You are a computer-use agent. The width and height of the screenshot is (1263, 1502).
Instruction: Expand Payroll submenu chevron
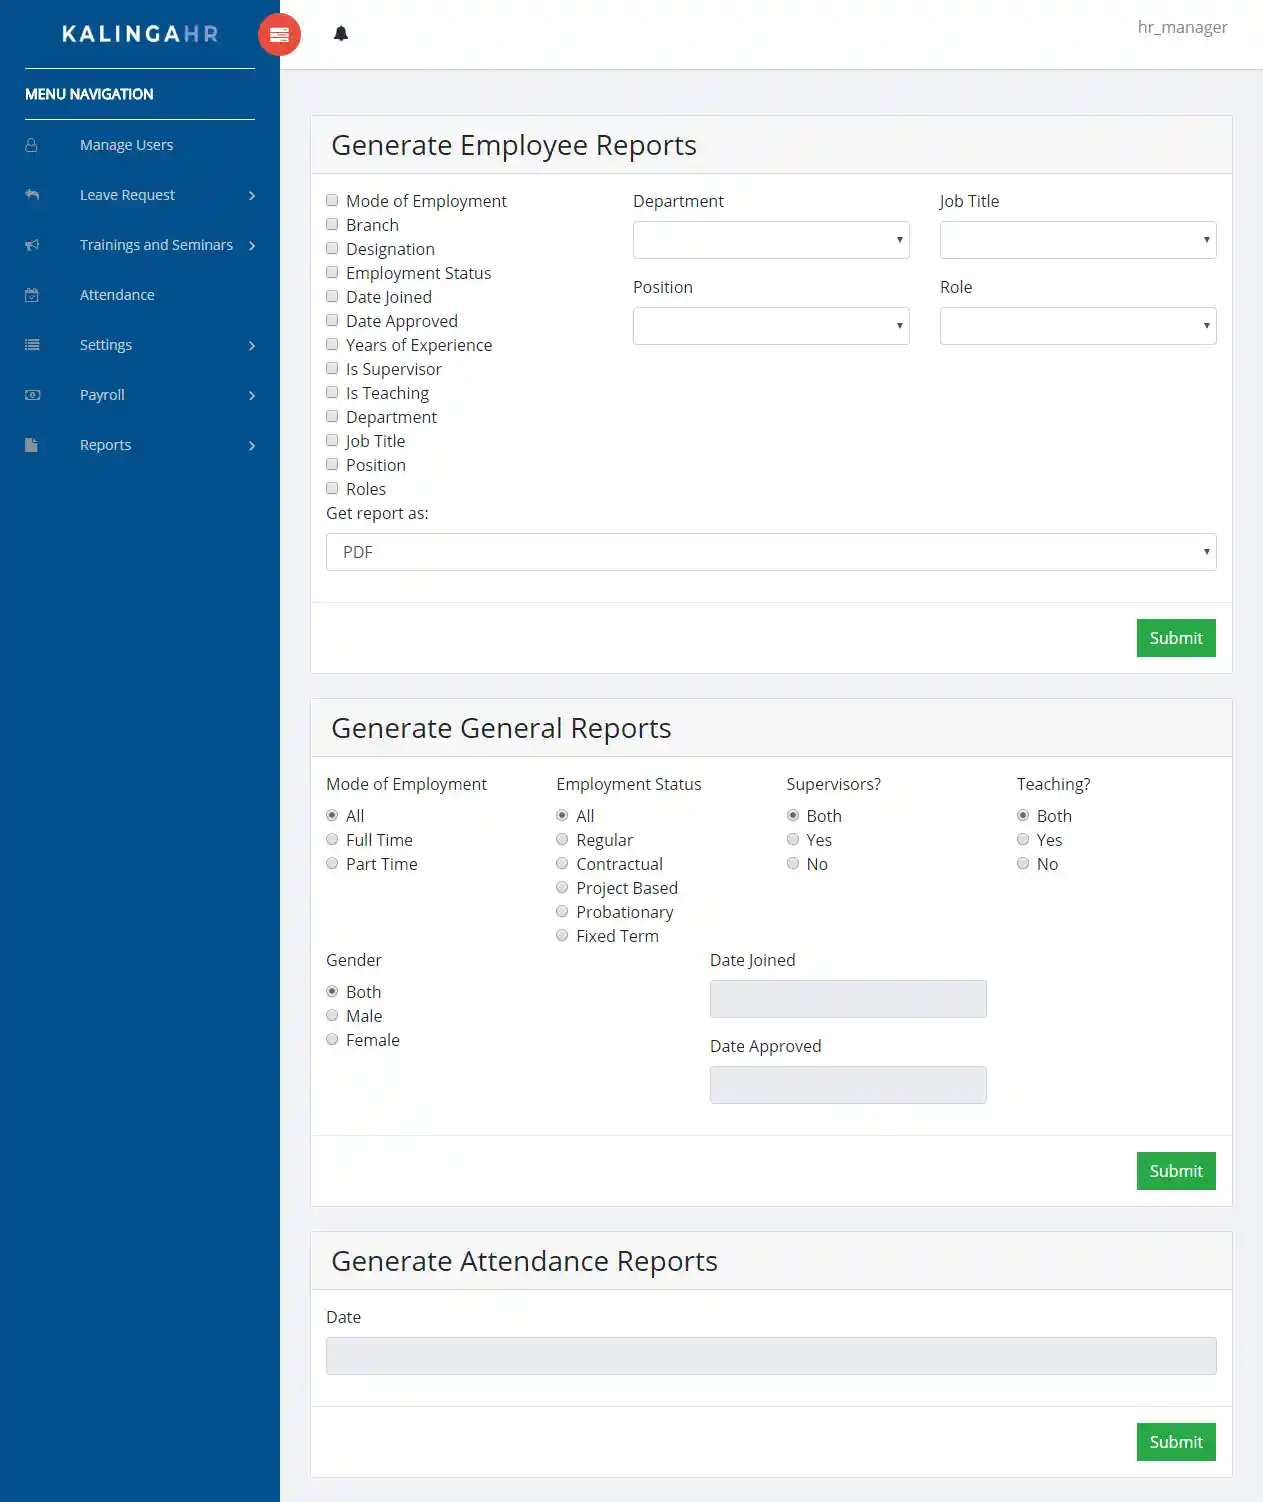click(252, 396)
